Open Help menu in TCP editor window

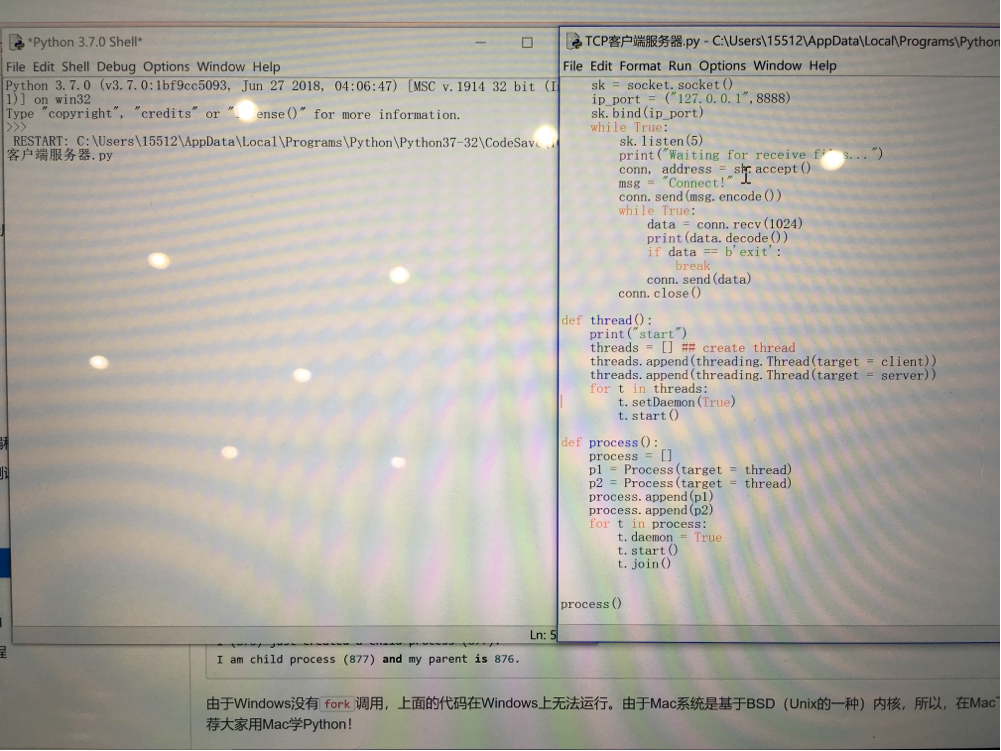[x=823, y=66]
